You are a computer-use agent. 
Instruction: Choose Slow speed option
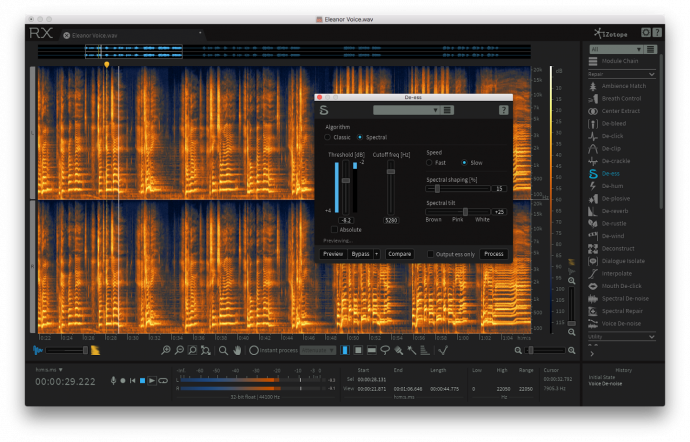click(x=464, y=163)
